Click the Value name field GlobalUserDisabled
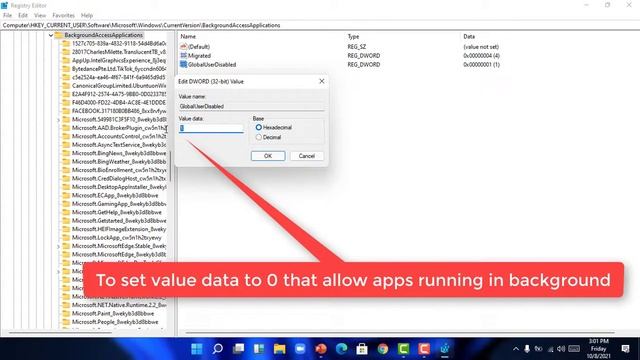 click(x=252, y=106)
